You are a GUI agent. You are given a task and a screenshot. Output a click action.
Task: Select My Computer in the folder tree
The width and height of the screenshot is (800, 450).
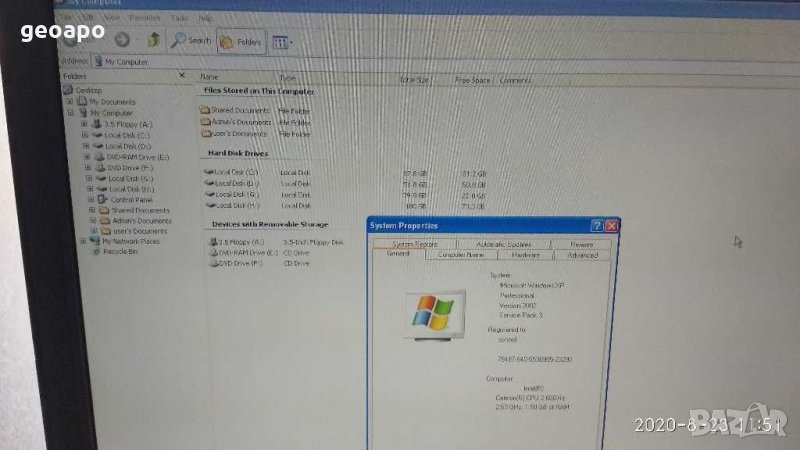click(111, 113)
